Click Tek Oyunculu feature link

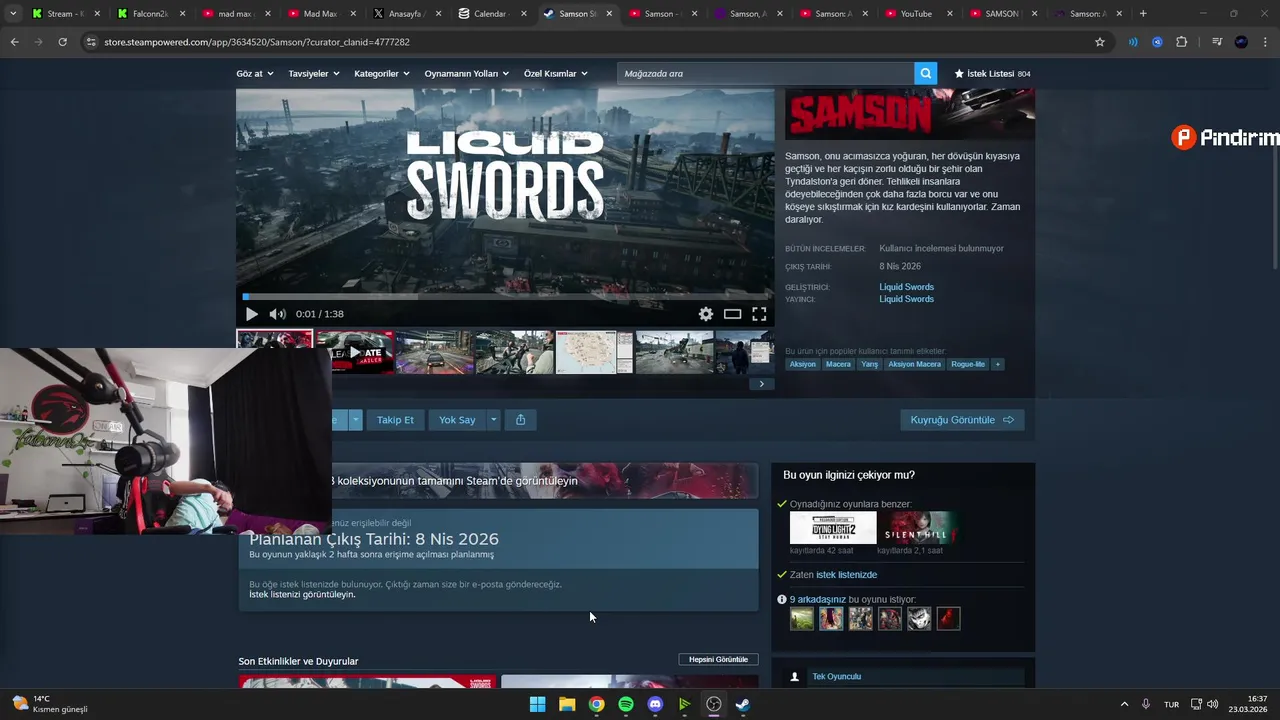pyautogui.click(x=836, y=677)
